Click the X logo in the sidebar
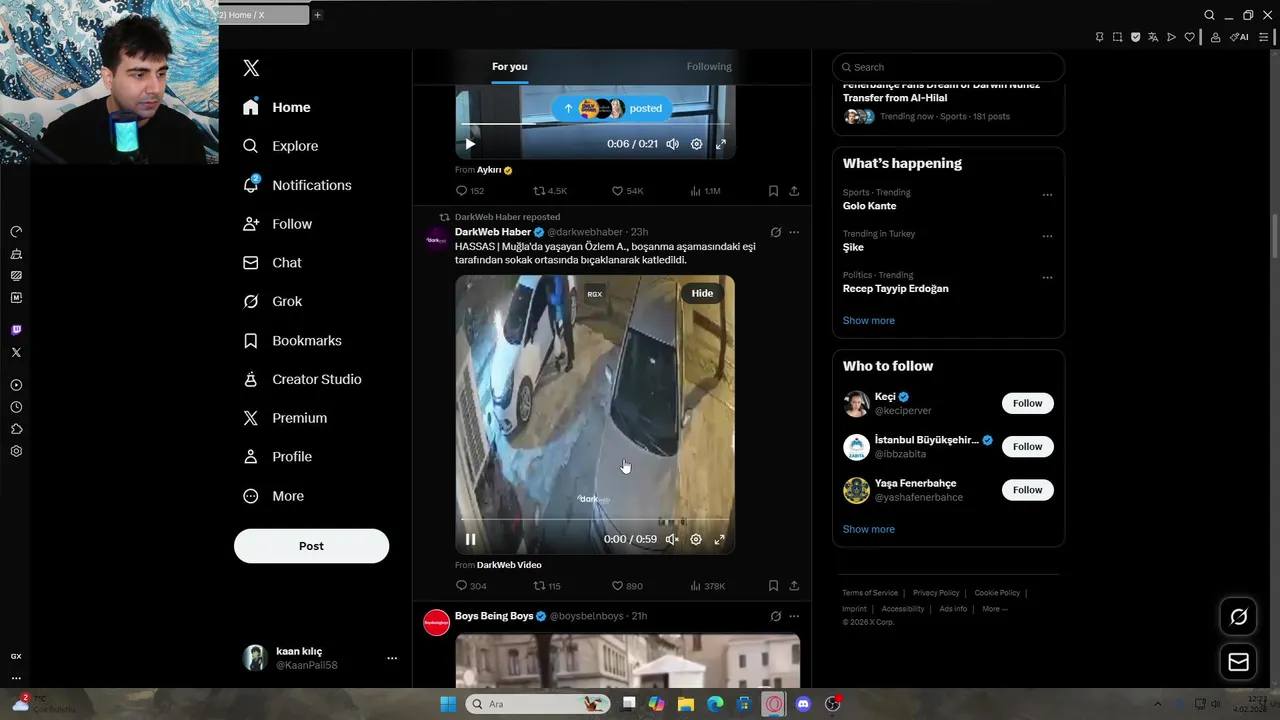The width and height of the screenshot is (1280, 720). [x=251, y=68]
